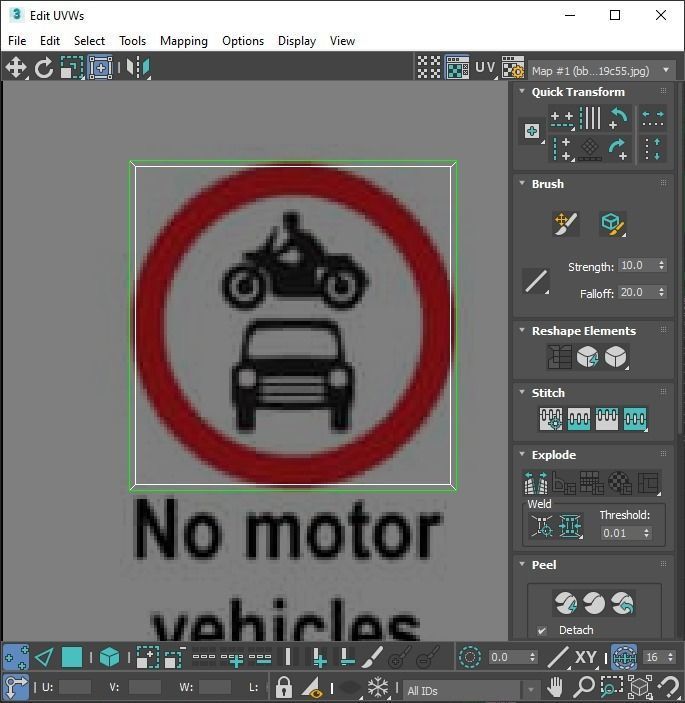Toggle Select by Element mode cube icon

point(109,657)
